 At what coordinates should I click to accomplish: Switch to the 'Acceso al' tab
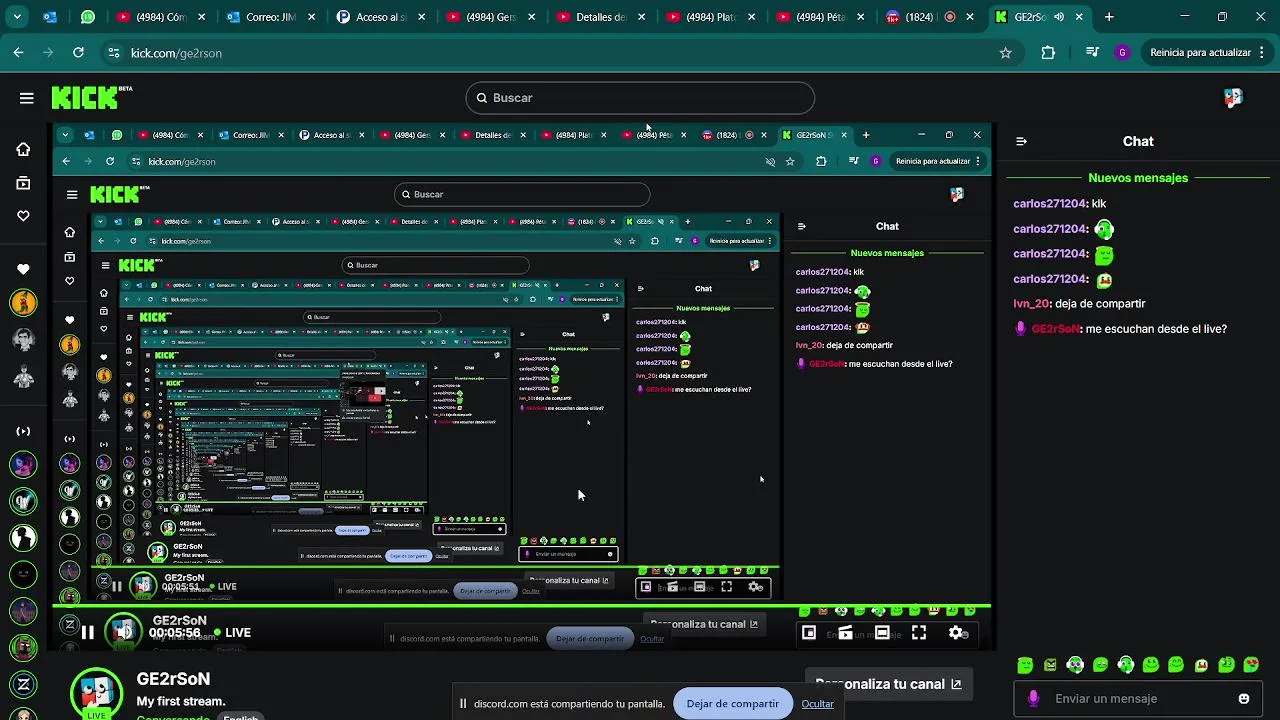pos(378,17)
